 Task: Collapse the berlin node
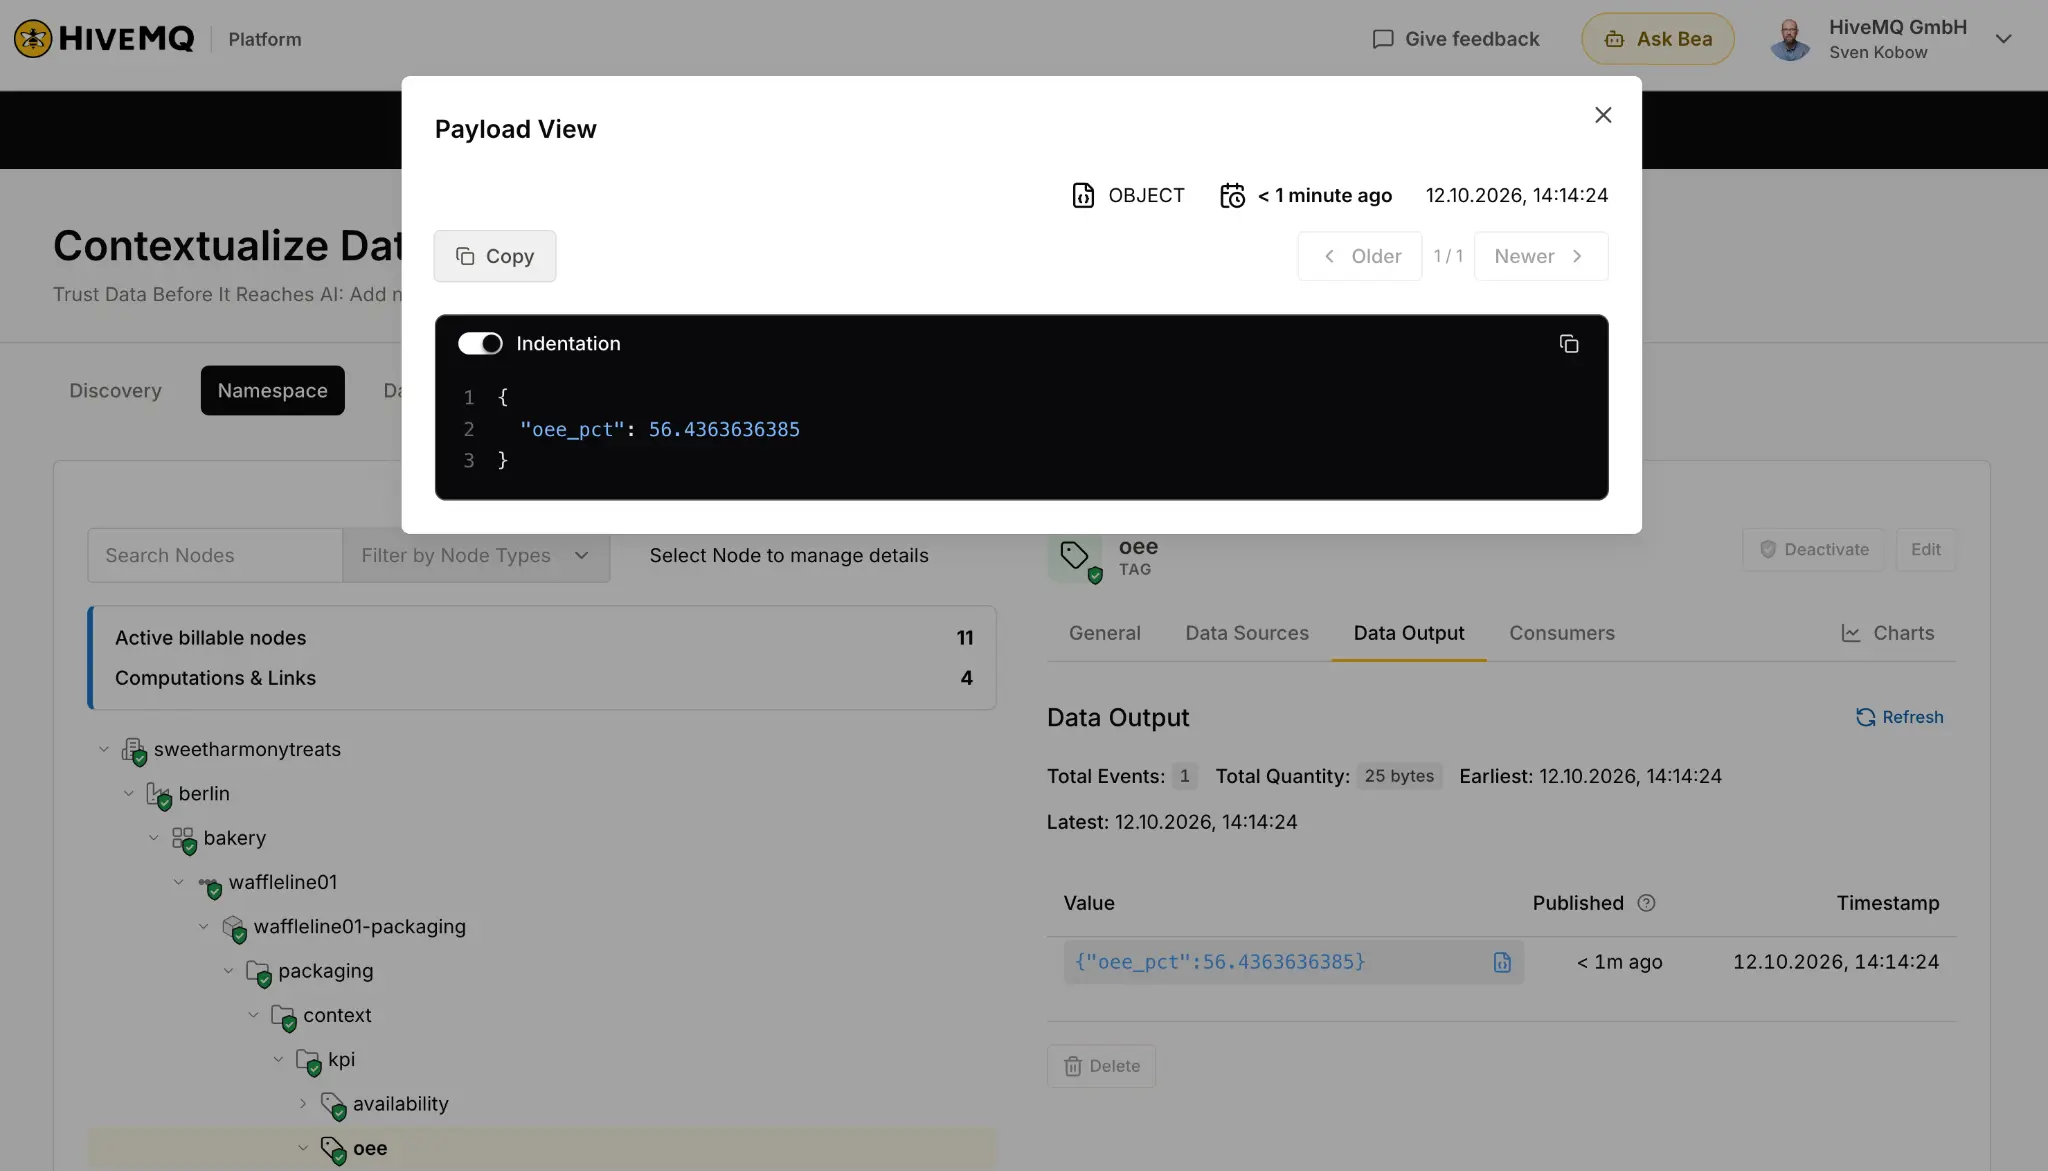tap(129, 793)
